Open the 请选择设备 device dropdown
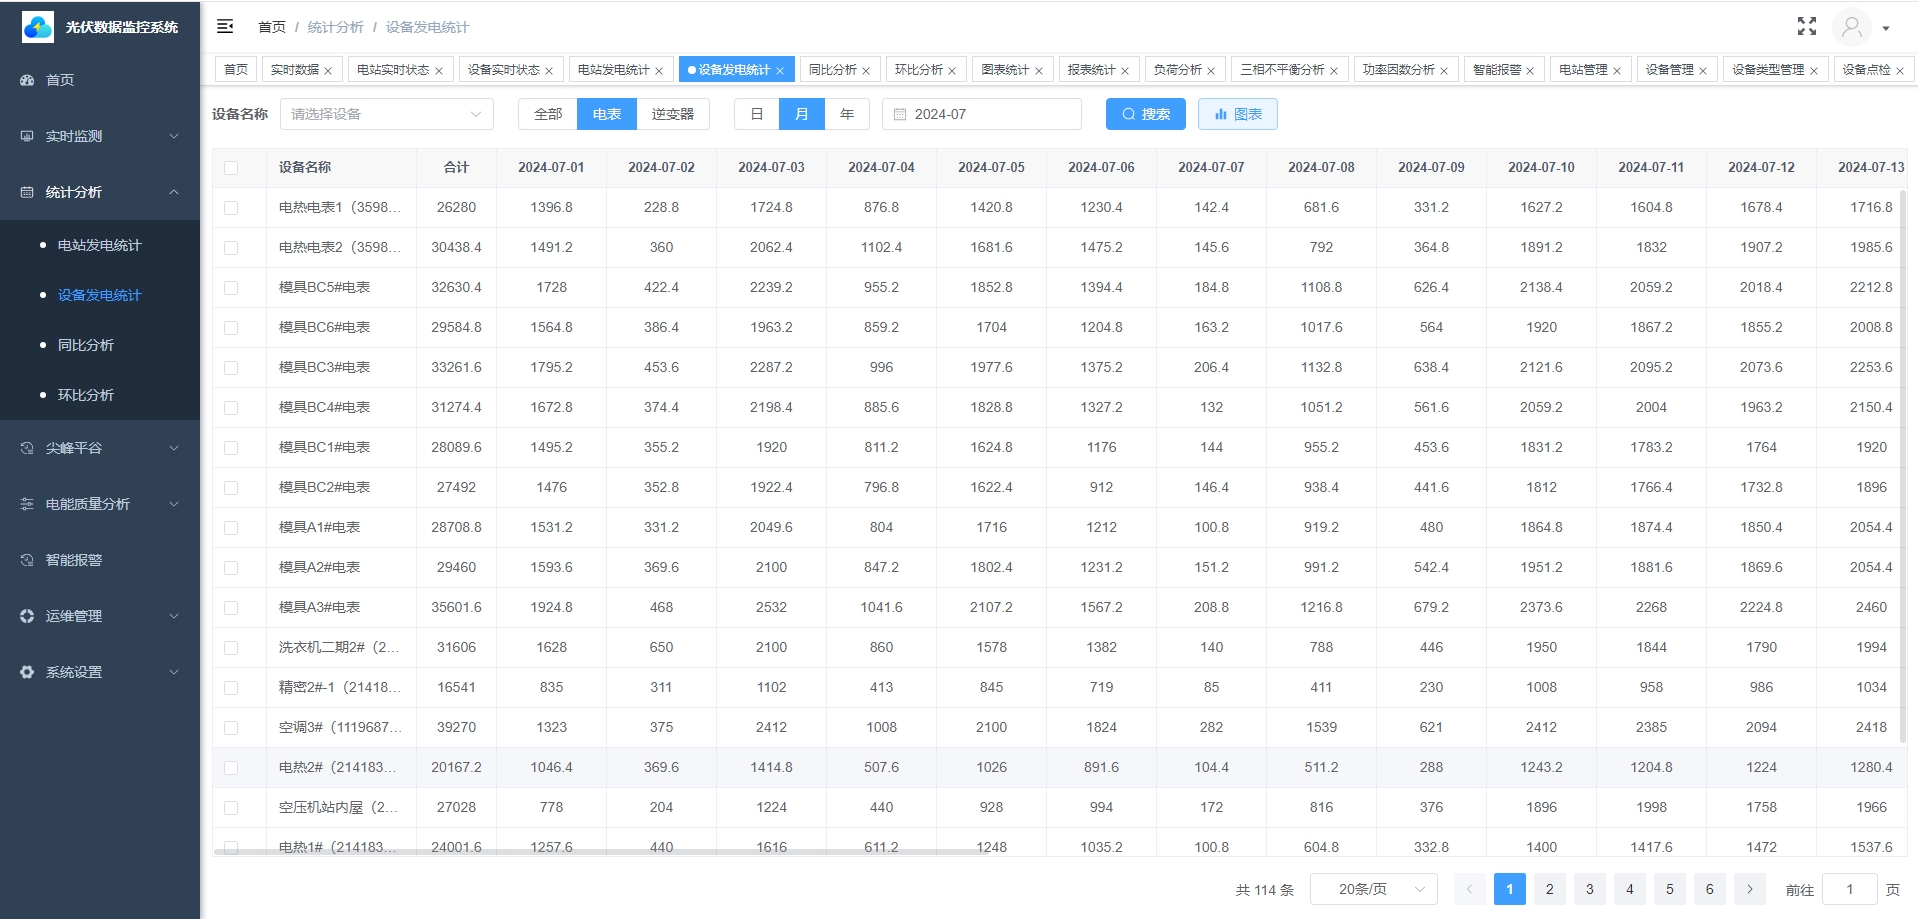Image resolution: width=1918 pixels, height=919 pixels. (387, 114)
